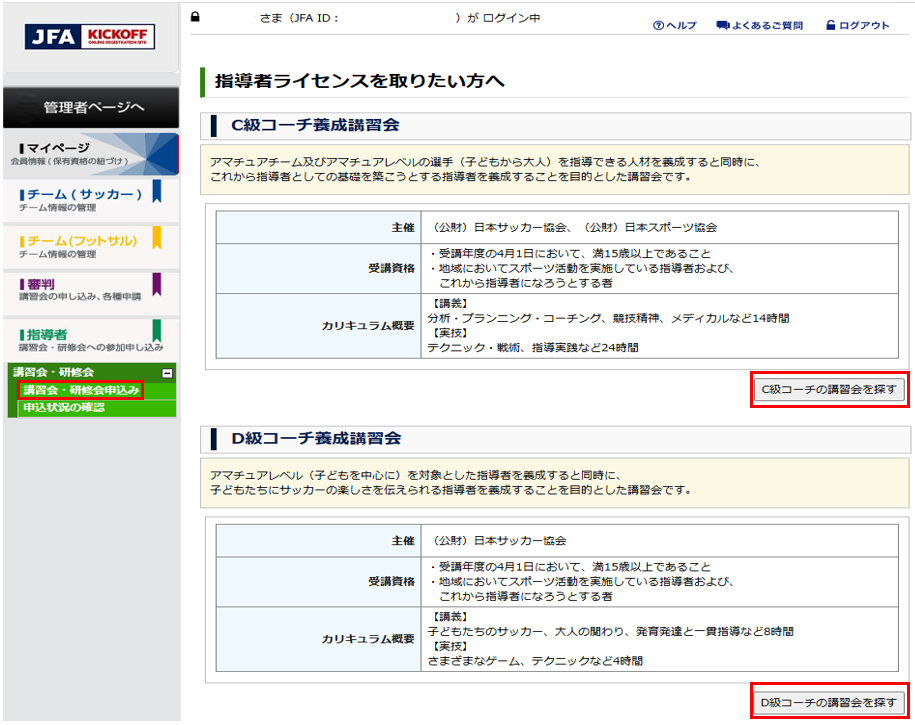The height and width of the screenshot is (725, 915).
Task: Click the C級 受講資格 row label
Action: tap(391, 269)
